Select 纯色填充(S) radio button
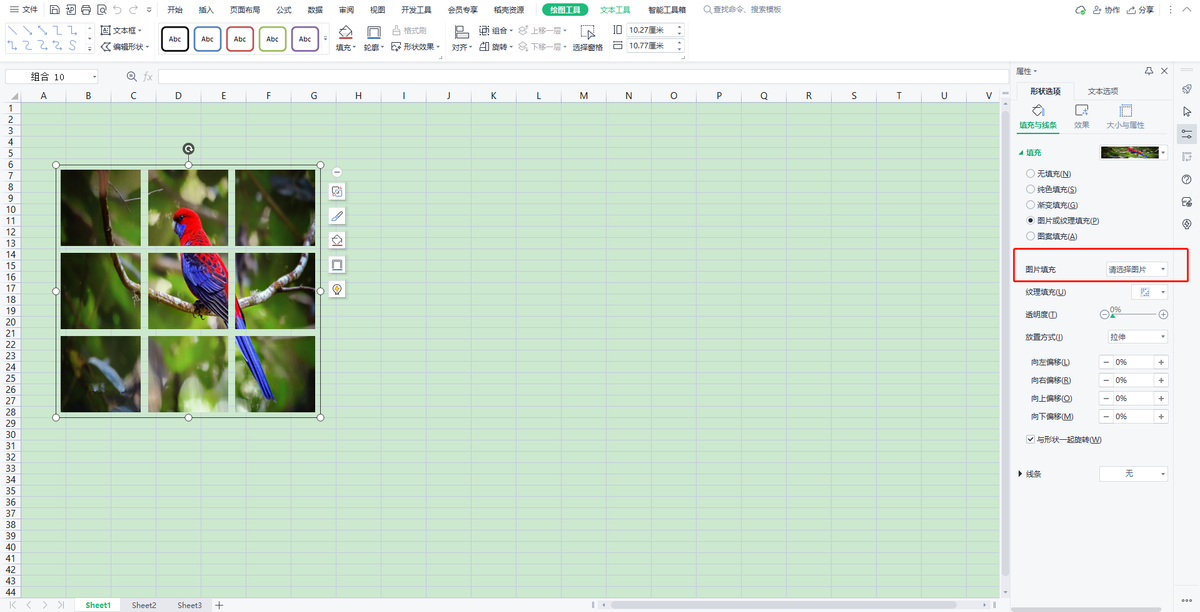 click(1031, 189)
